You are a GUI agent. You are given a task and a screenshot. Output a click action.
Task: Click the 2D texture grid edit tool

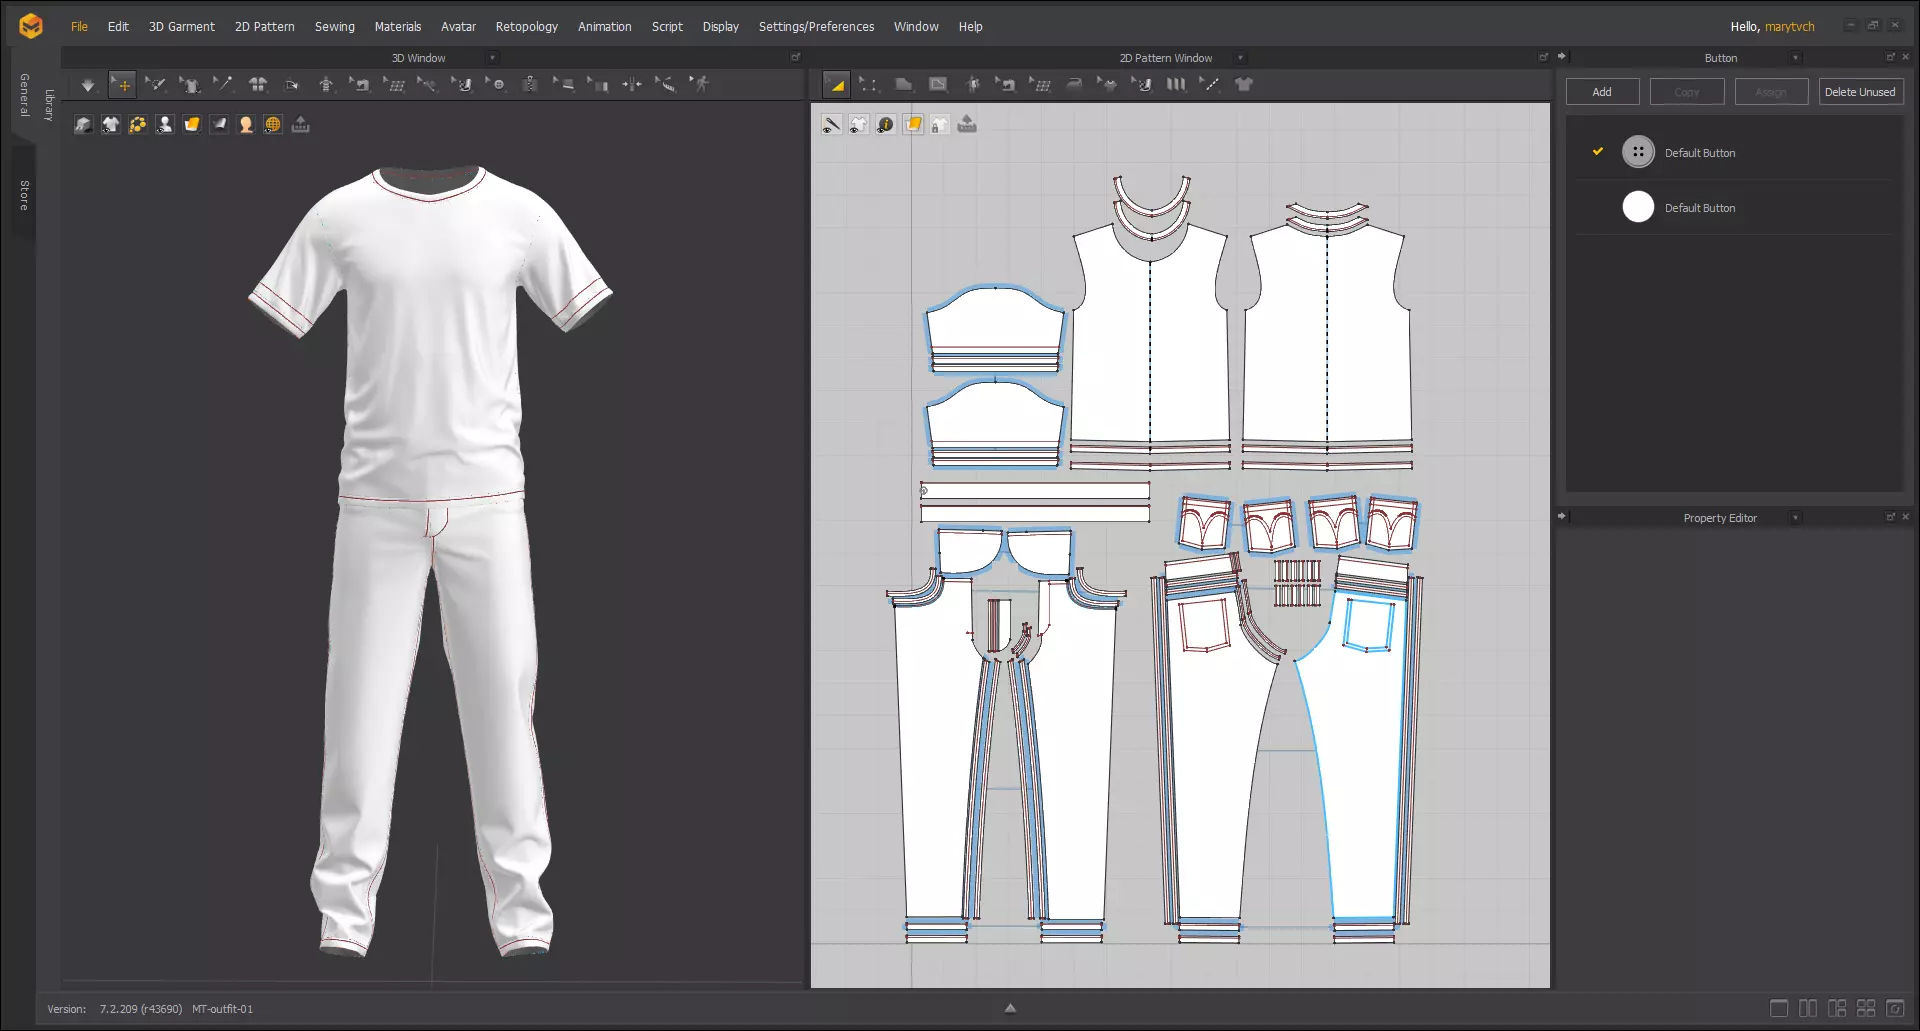click(x=1040, y=85)
